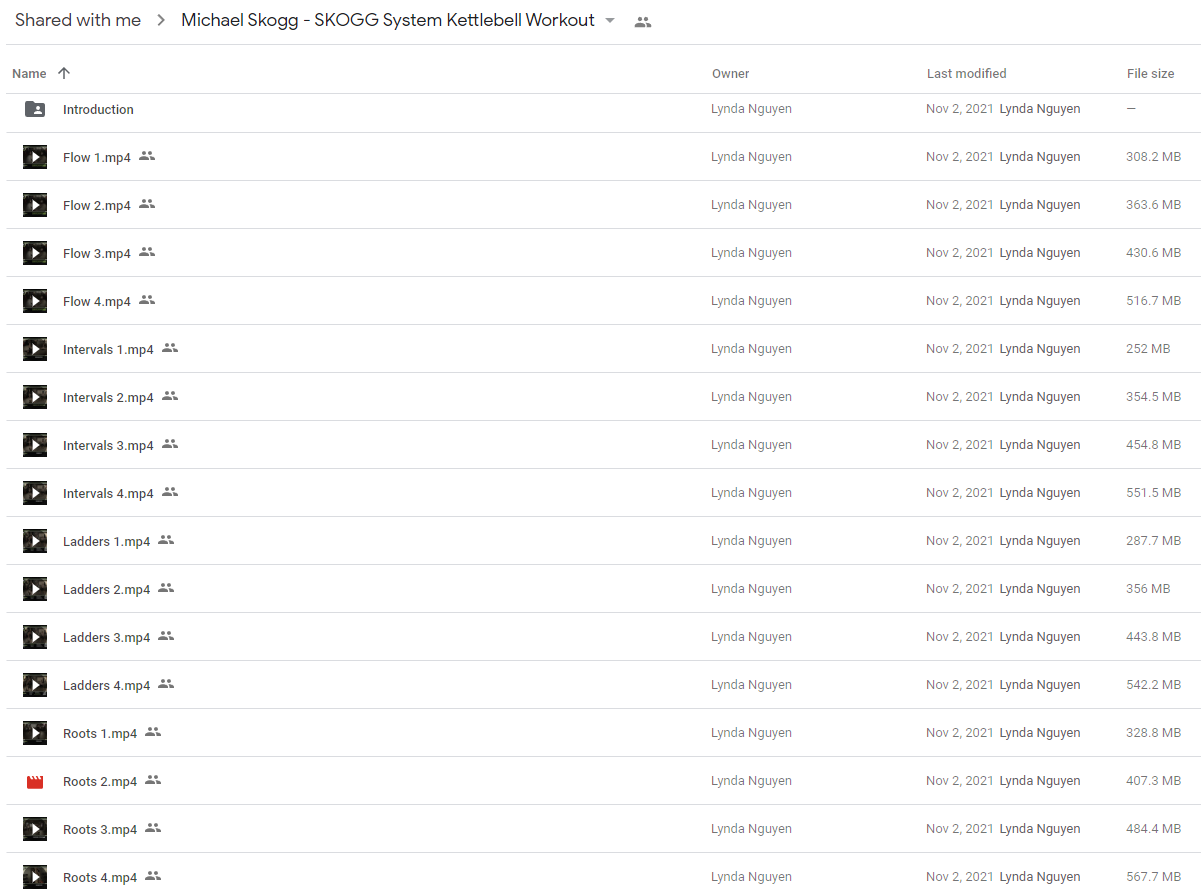This screenshot has height=896, width=1201.
Task: Select the file name Flow 2.mp4
Action: pos(97,206)
